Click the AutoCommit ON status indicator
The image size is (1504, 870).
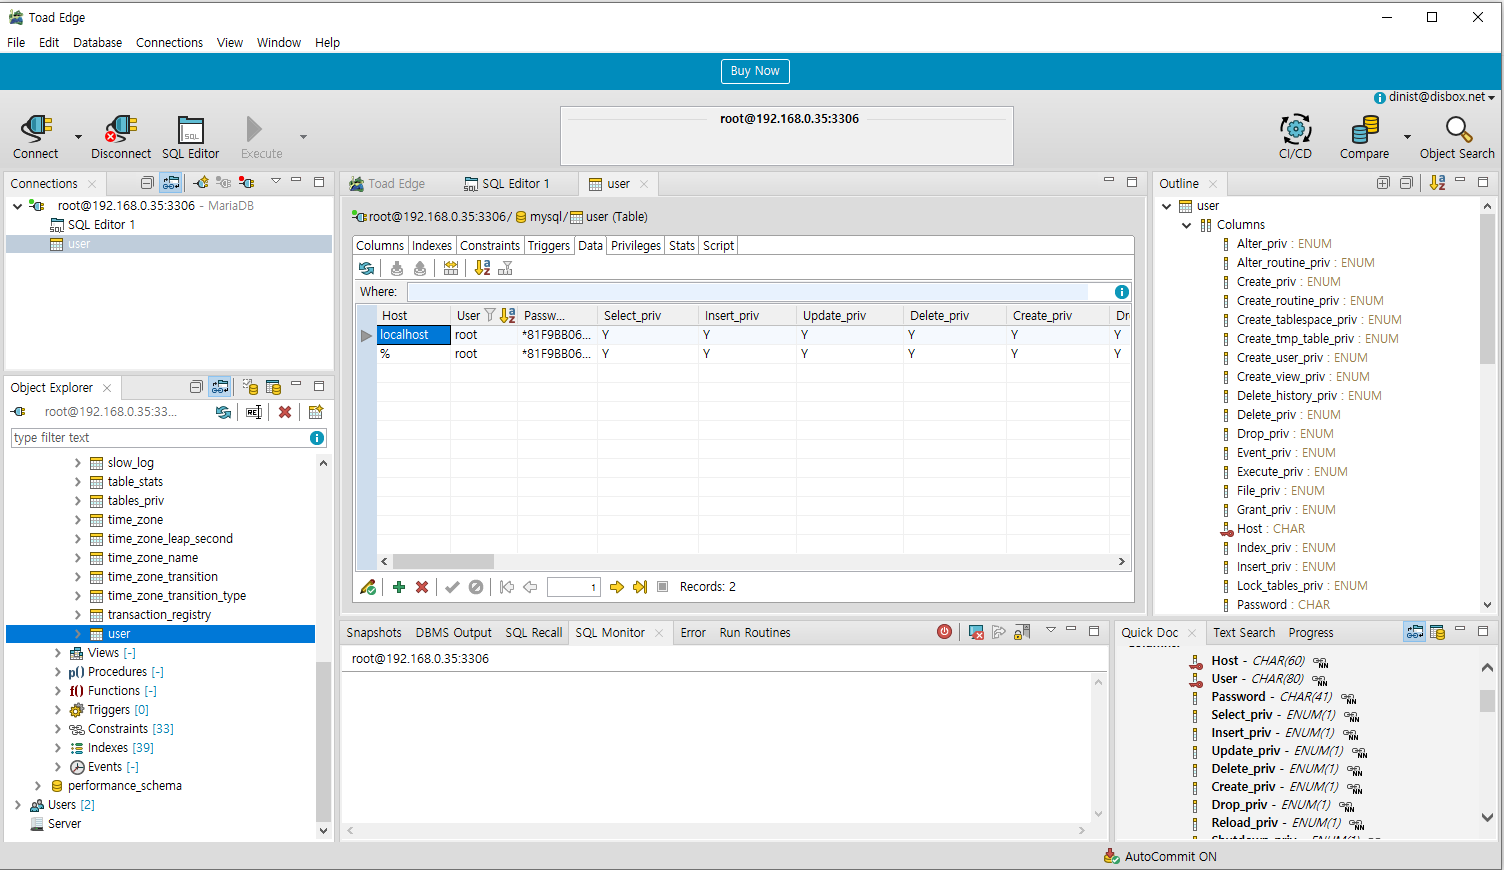[1160, 856]
